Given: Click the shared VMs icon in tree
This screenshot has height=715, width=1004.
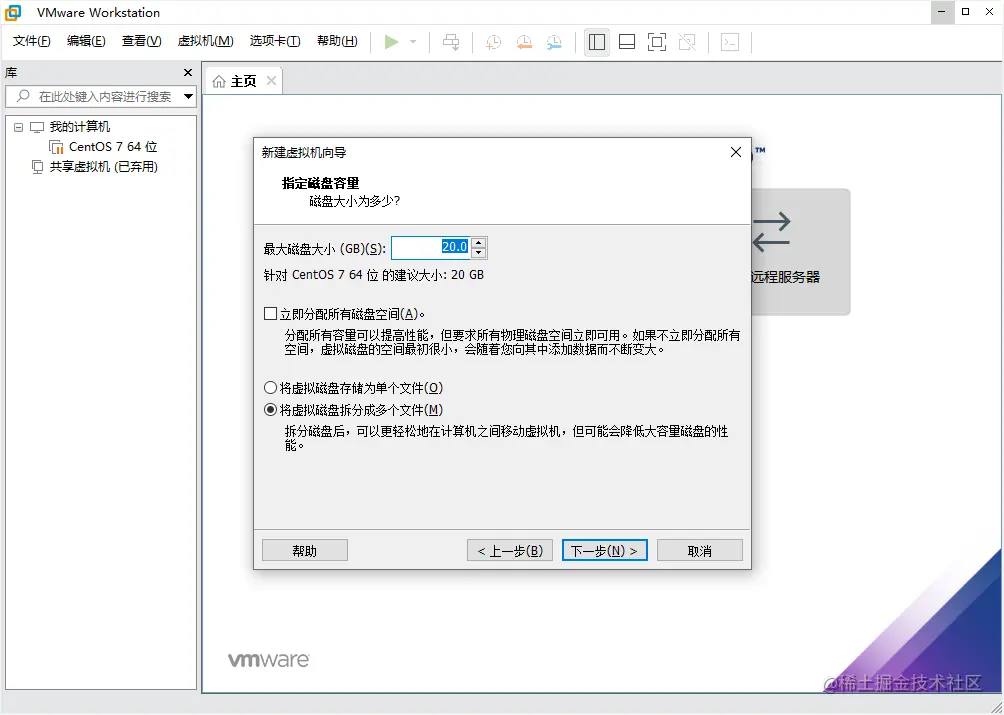Looking at the screenshot, I should [x=38, y=167].
